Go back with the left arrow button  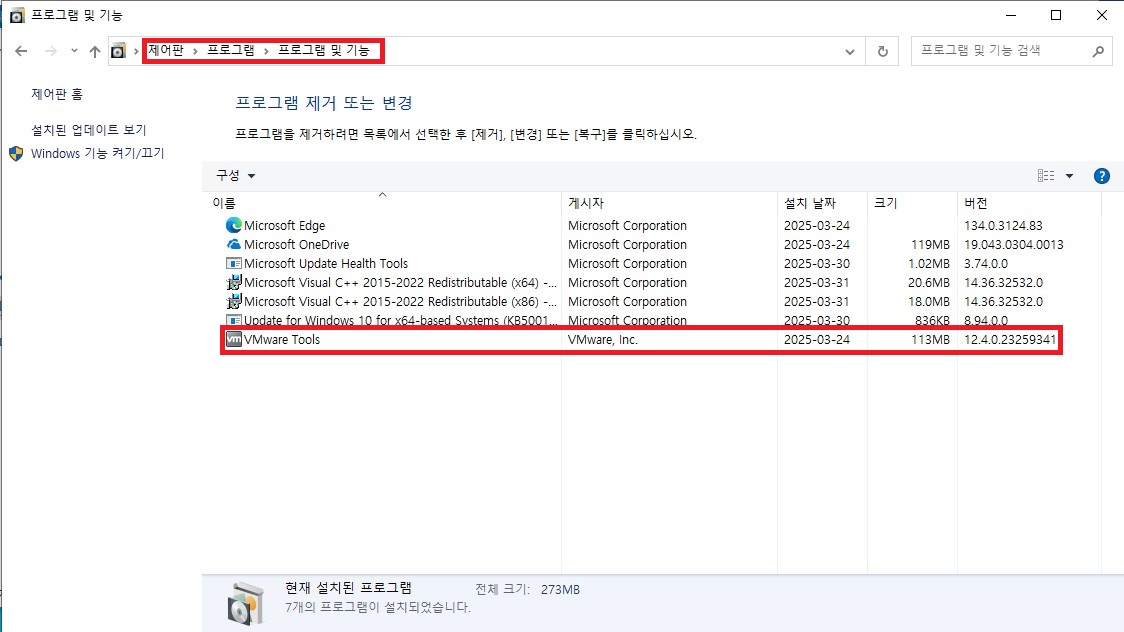click(21, 51)
